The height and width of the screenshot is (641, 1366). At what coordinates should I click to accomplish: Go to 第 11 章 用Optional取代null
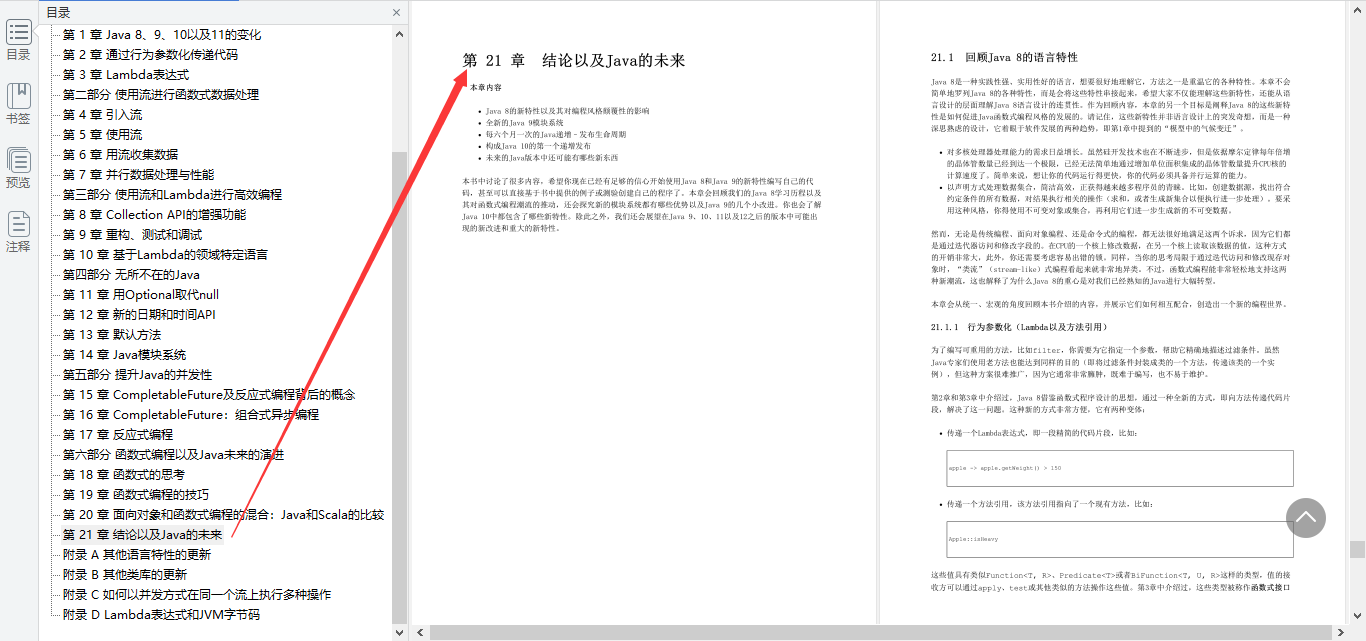[x=141, y=295]
